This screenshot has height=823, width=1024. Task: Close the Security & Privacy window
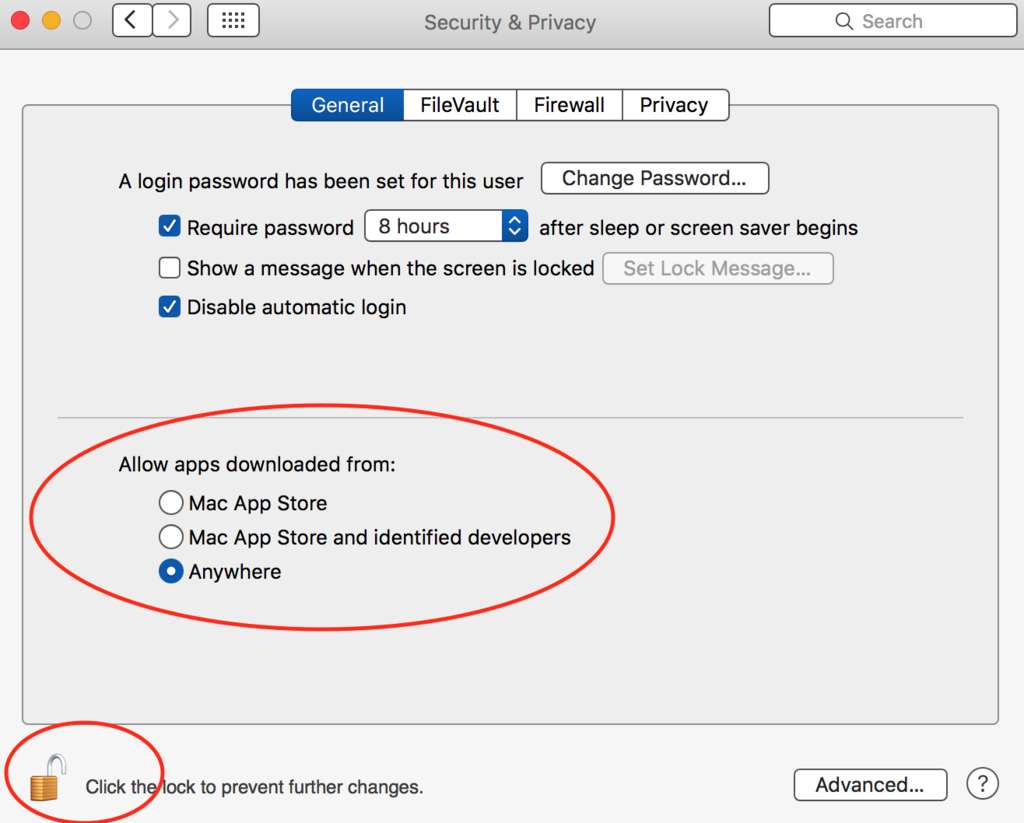click(x=20, y=20)
